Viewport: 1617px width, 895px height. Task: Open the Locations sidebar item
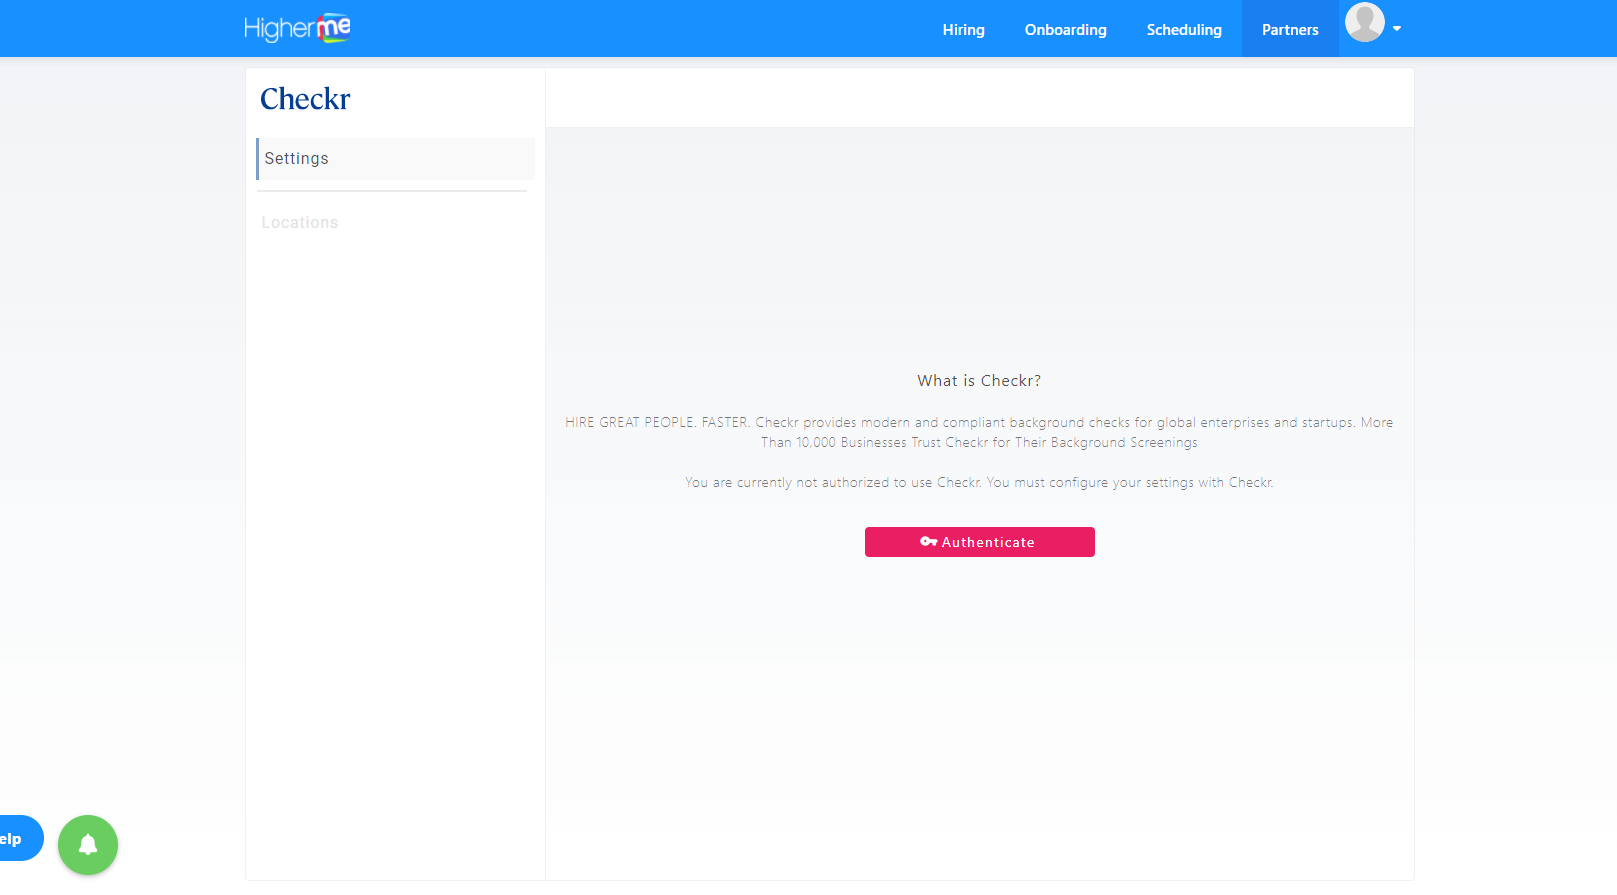[x=300, y=223]
